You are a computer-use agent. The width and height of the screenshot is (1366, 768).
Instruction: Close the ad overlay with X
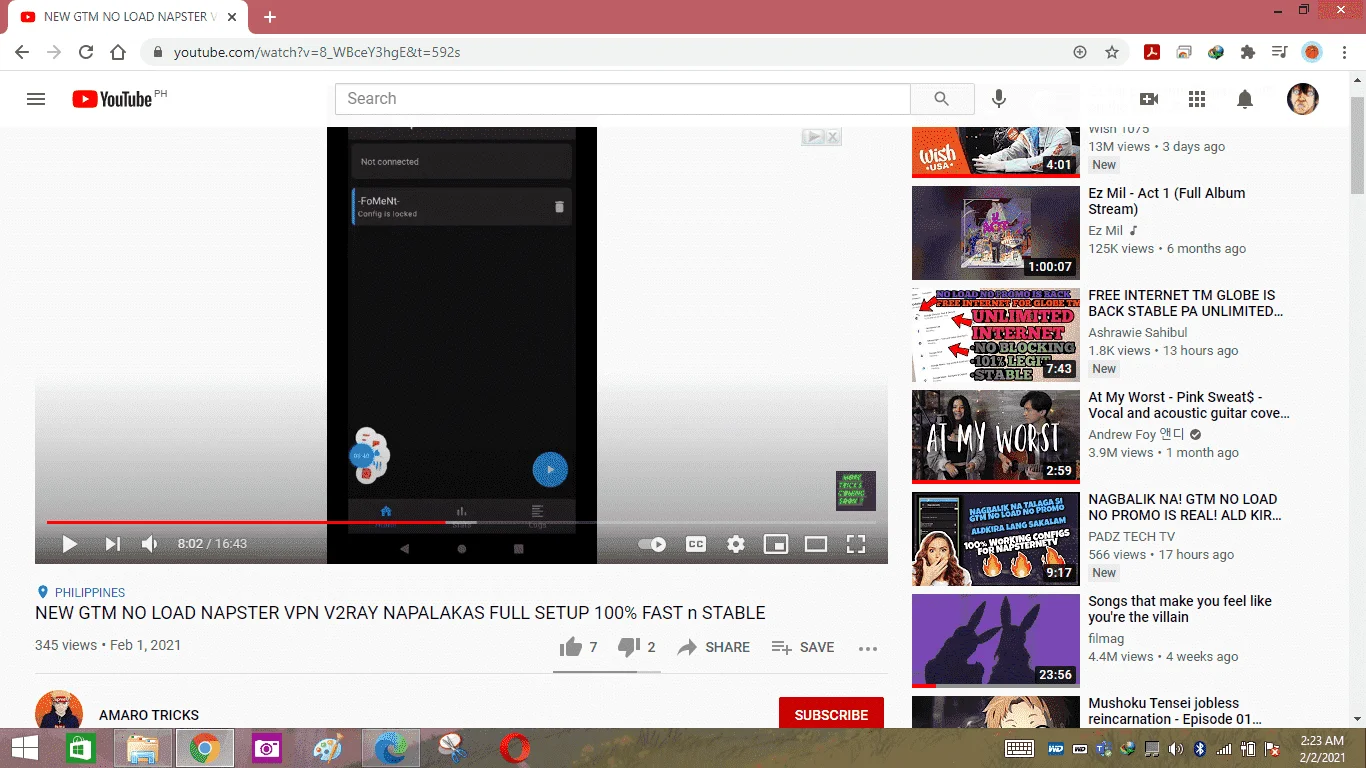pyautogui.click(x=833, y=137)
